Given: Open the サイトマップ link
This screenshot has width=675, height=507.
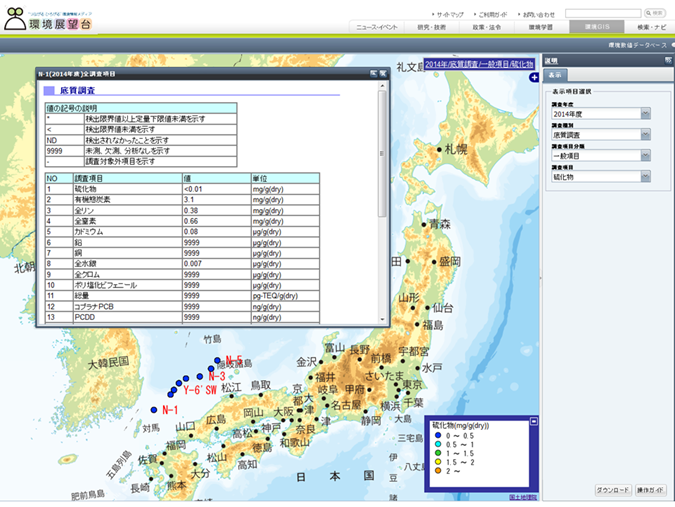Looking at the screenshot, I should click(448, 15).
